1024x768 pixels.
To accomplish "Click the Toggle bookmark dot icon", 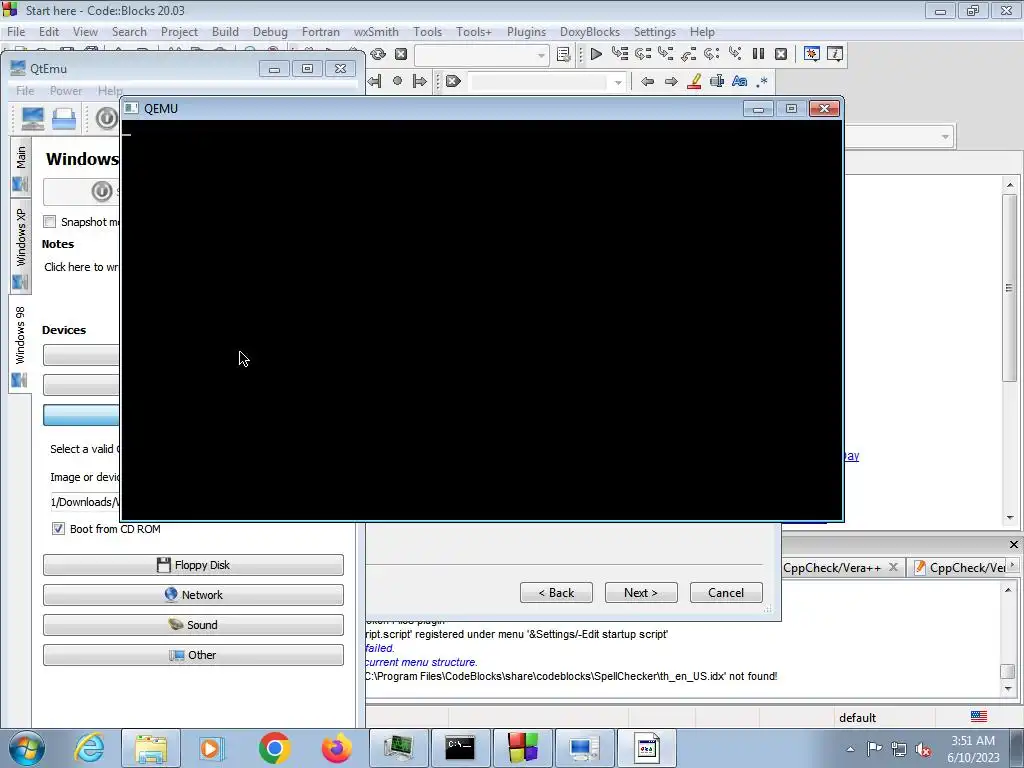I will tap(397, 81).
